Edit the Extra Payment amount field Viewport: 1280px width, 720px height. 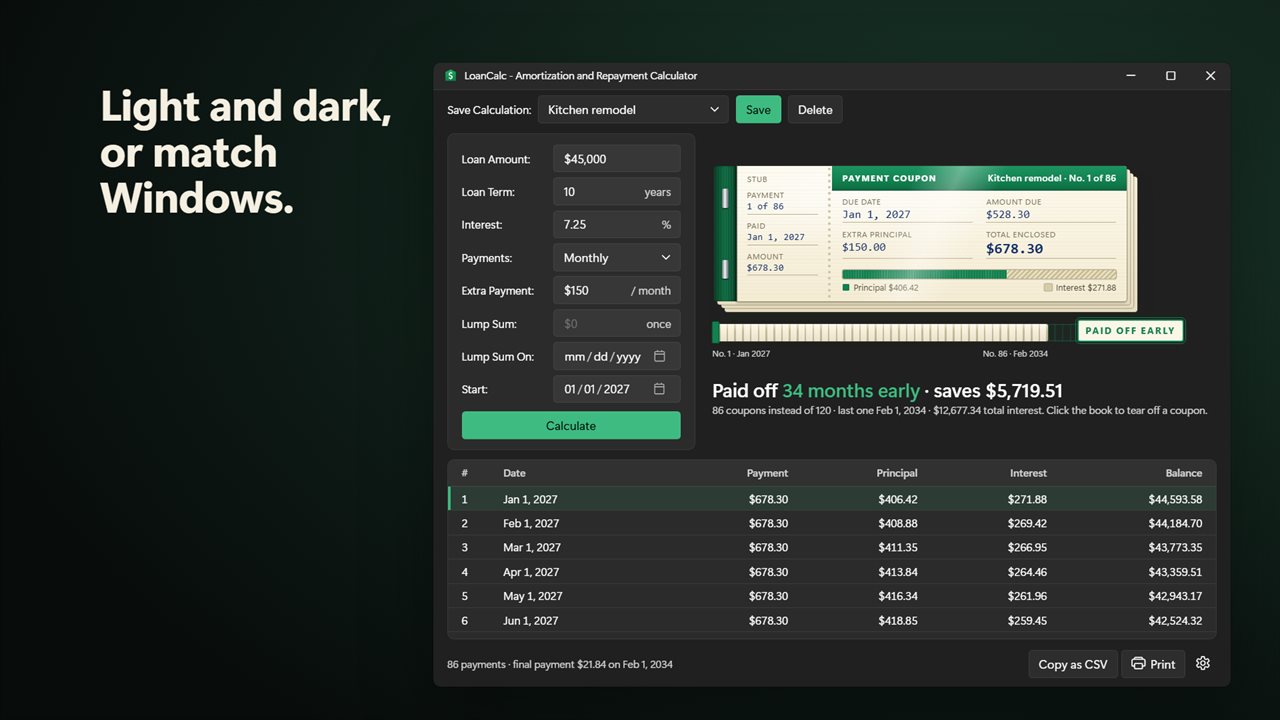[617, 291]
